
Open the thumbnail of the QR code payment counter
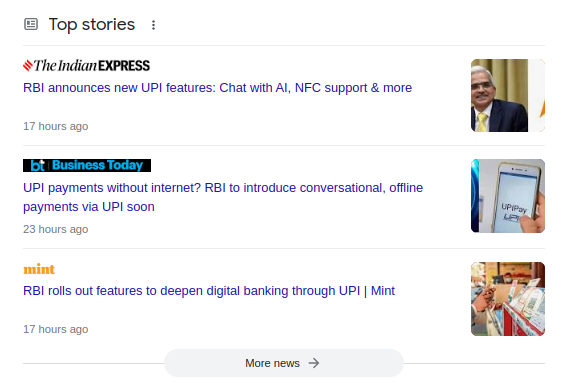(508, 299)
